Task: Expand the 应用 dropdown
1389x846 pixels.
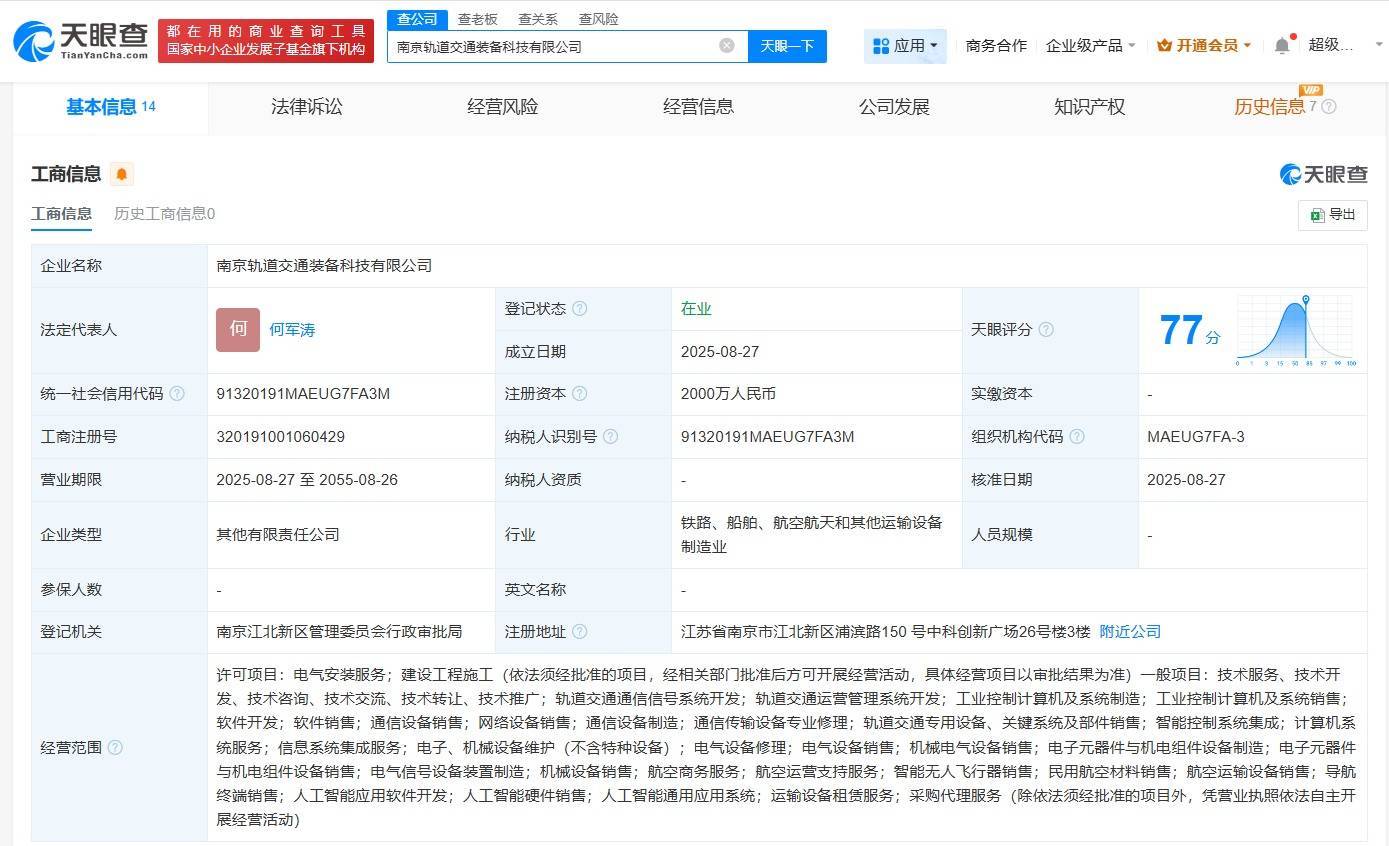Action: coord(905,45)
